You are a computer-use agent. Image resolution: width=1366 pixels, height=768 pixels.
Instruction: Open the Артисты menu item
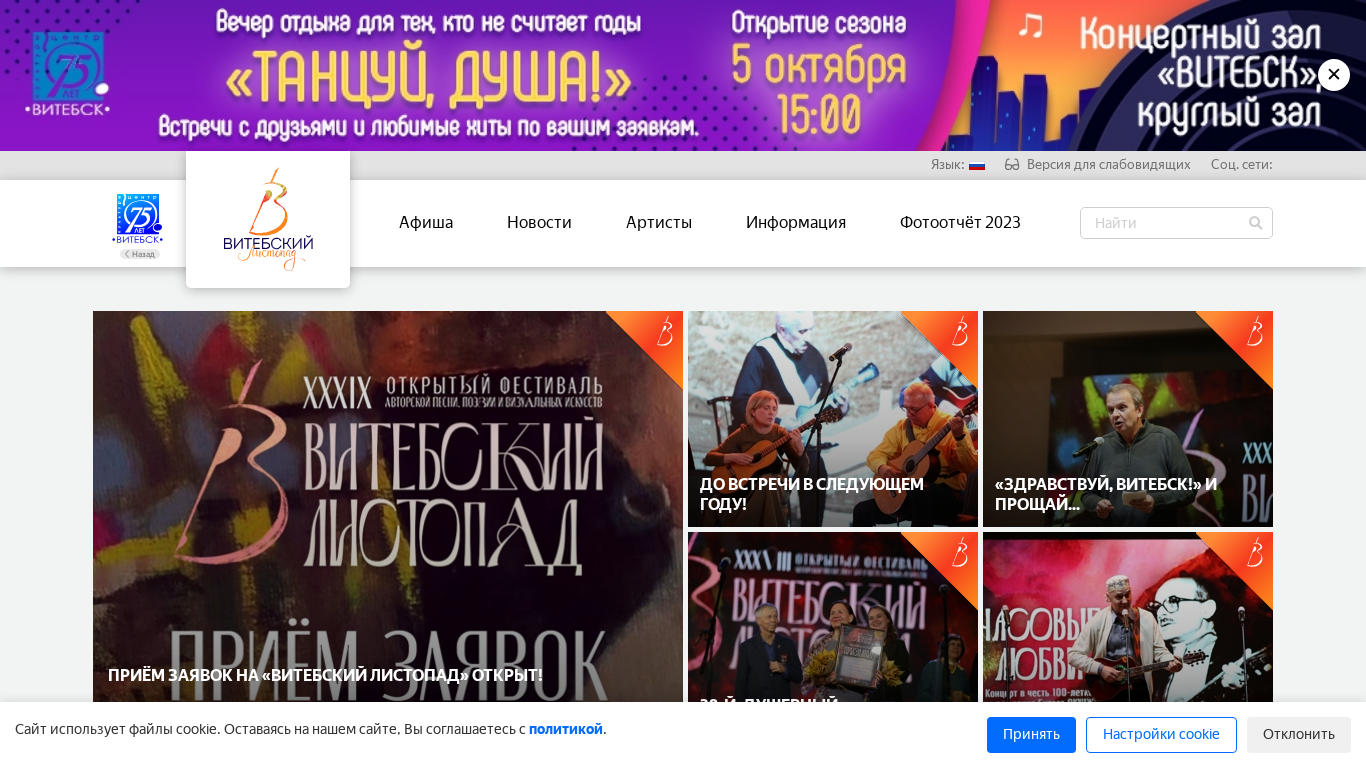pos(659,223)
